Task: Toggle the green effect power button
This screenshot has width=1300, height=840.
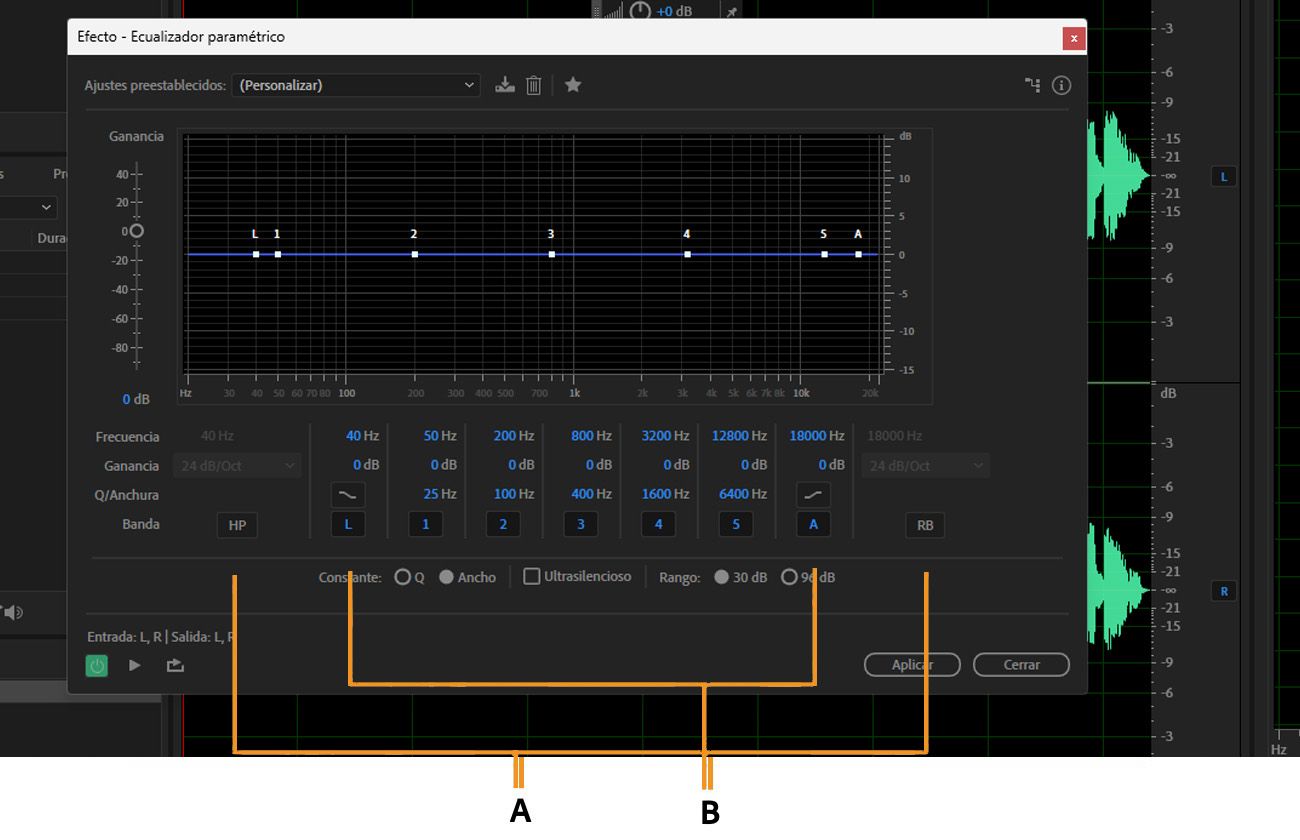Action: point(96,664)
